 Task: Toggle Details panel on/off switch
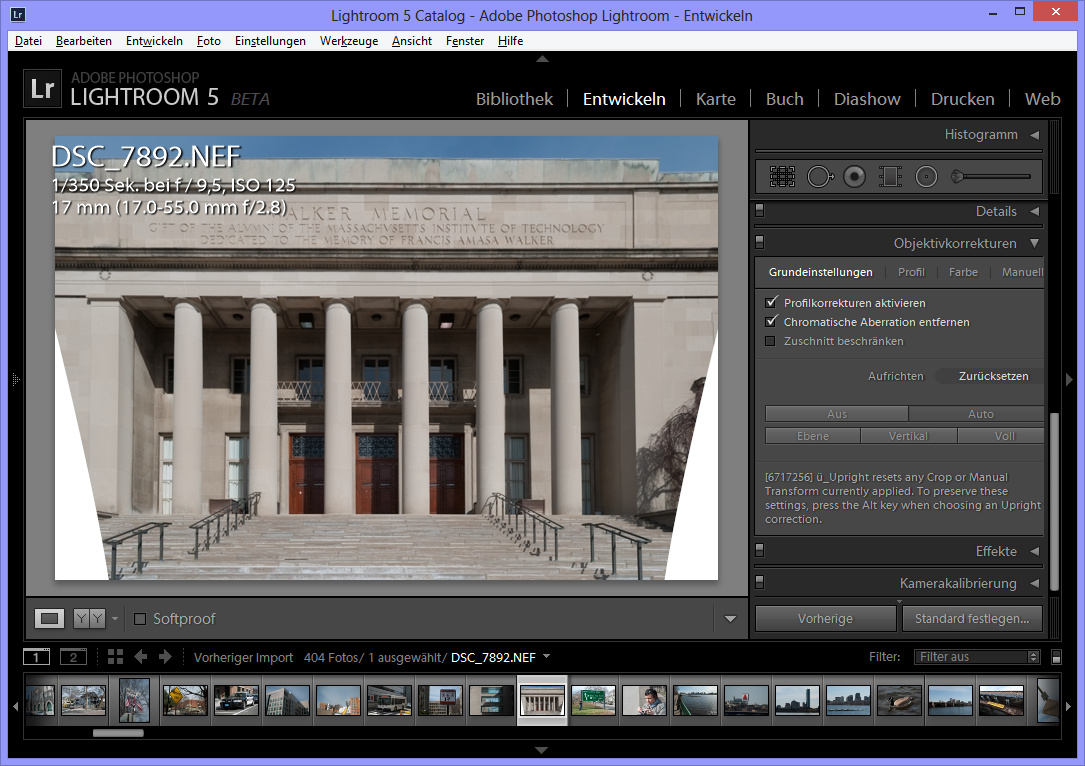pyautogui.click(x=760, y=210)
